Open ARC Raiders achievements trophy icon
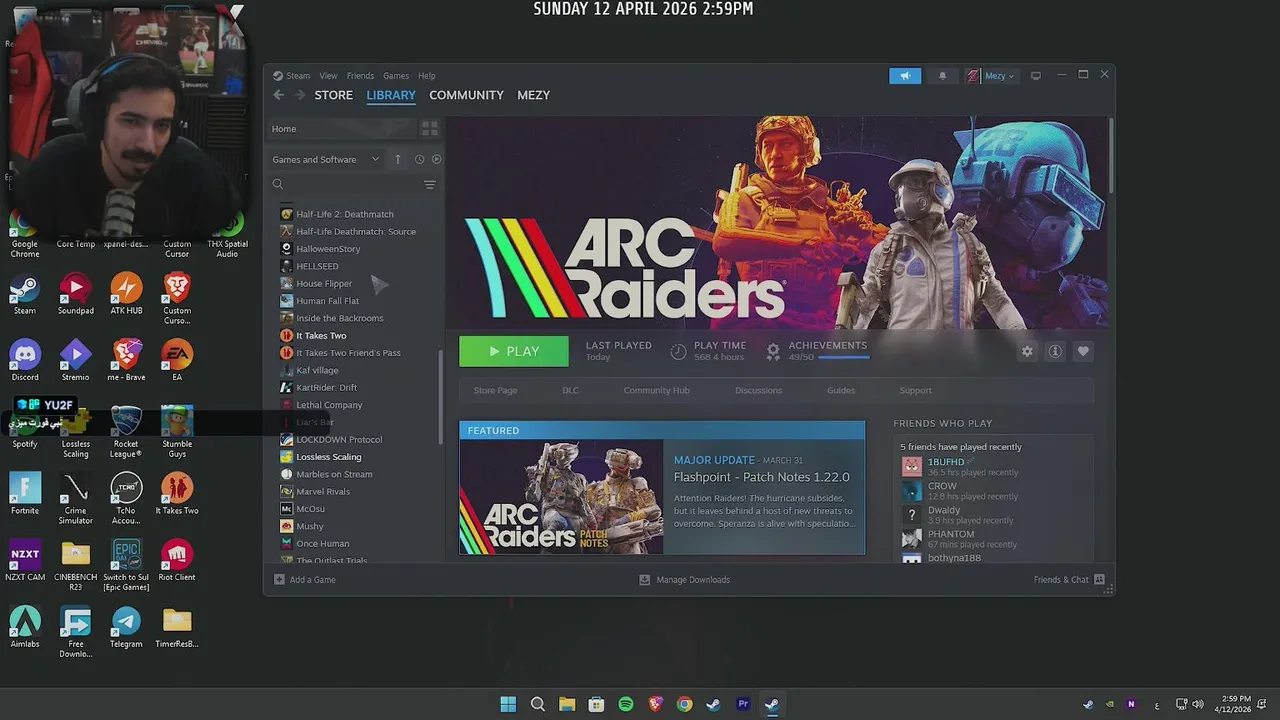Viewport: 1280px width, 720px height. point(773,351)
